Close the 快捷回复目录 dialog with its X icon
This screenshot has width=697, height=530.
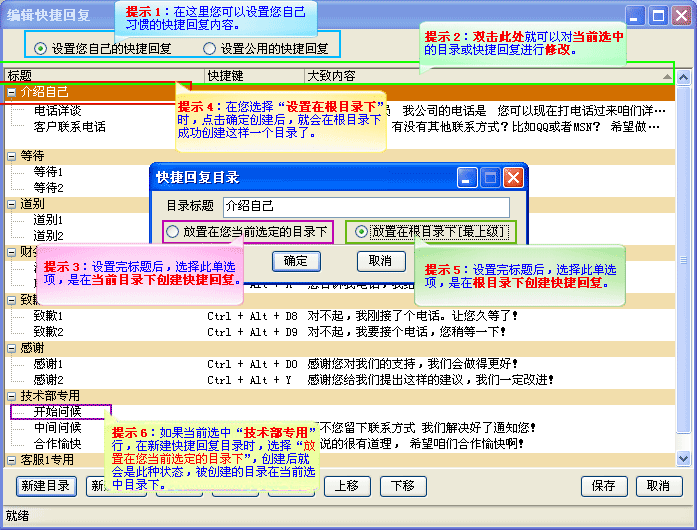(513, 177)
